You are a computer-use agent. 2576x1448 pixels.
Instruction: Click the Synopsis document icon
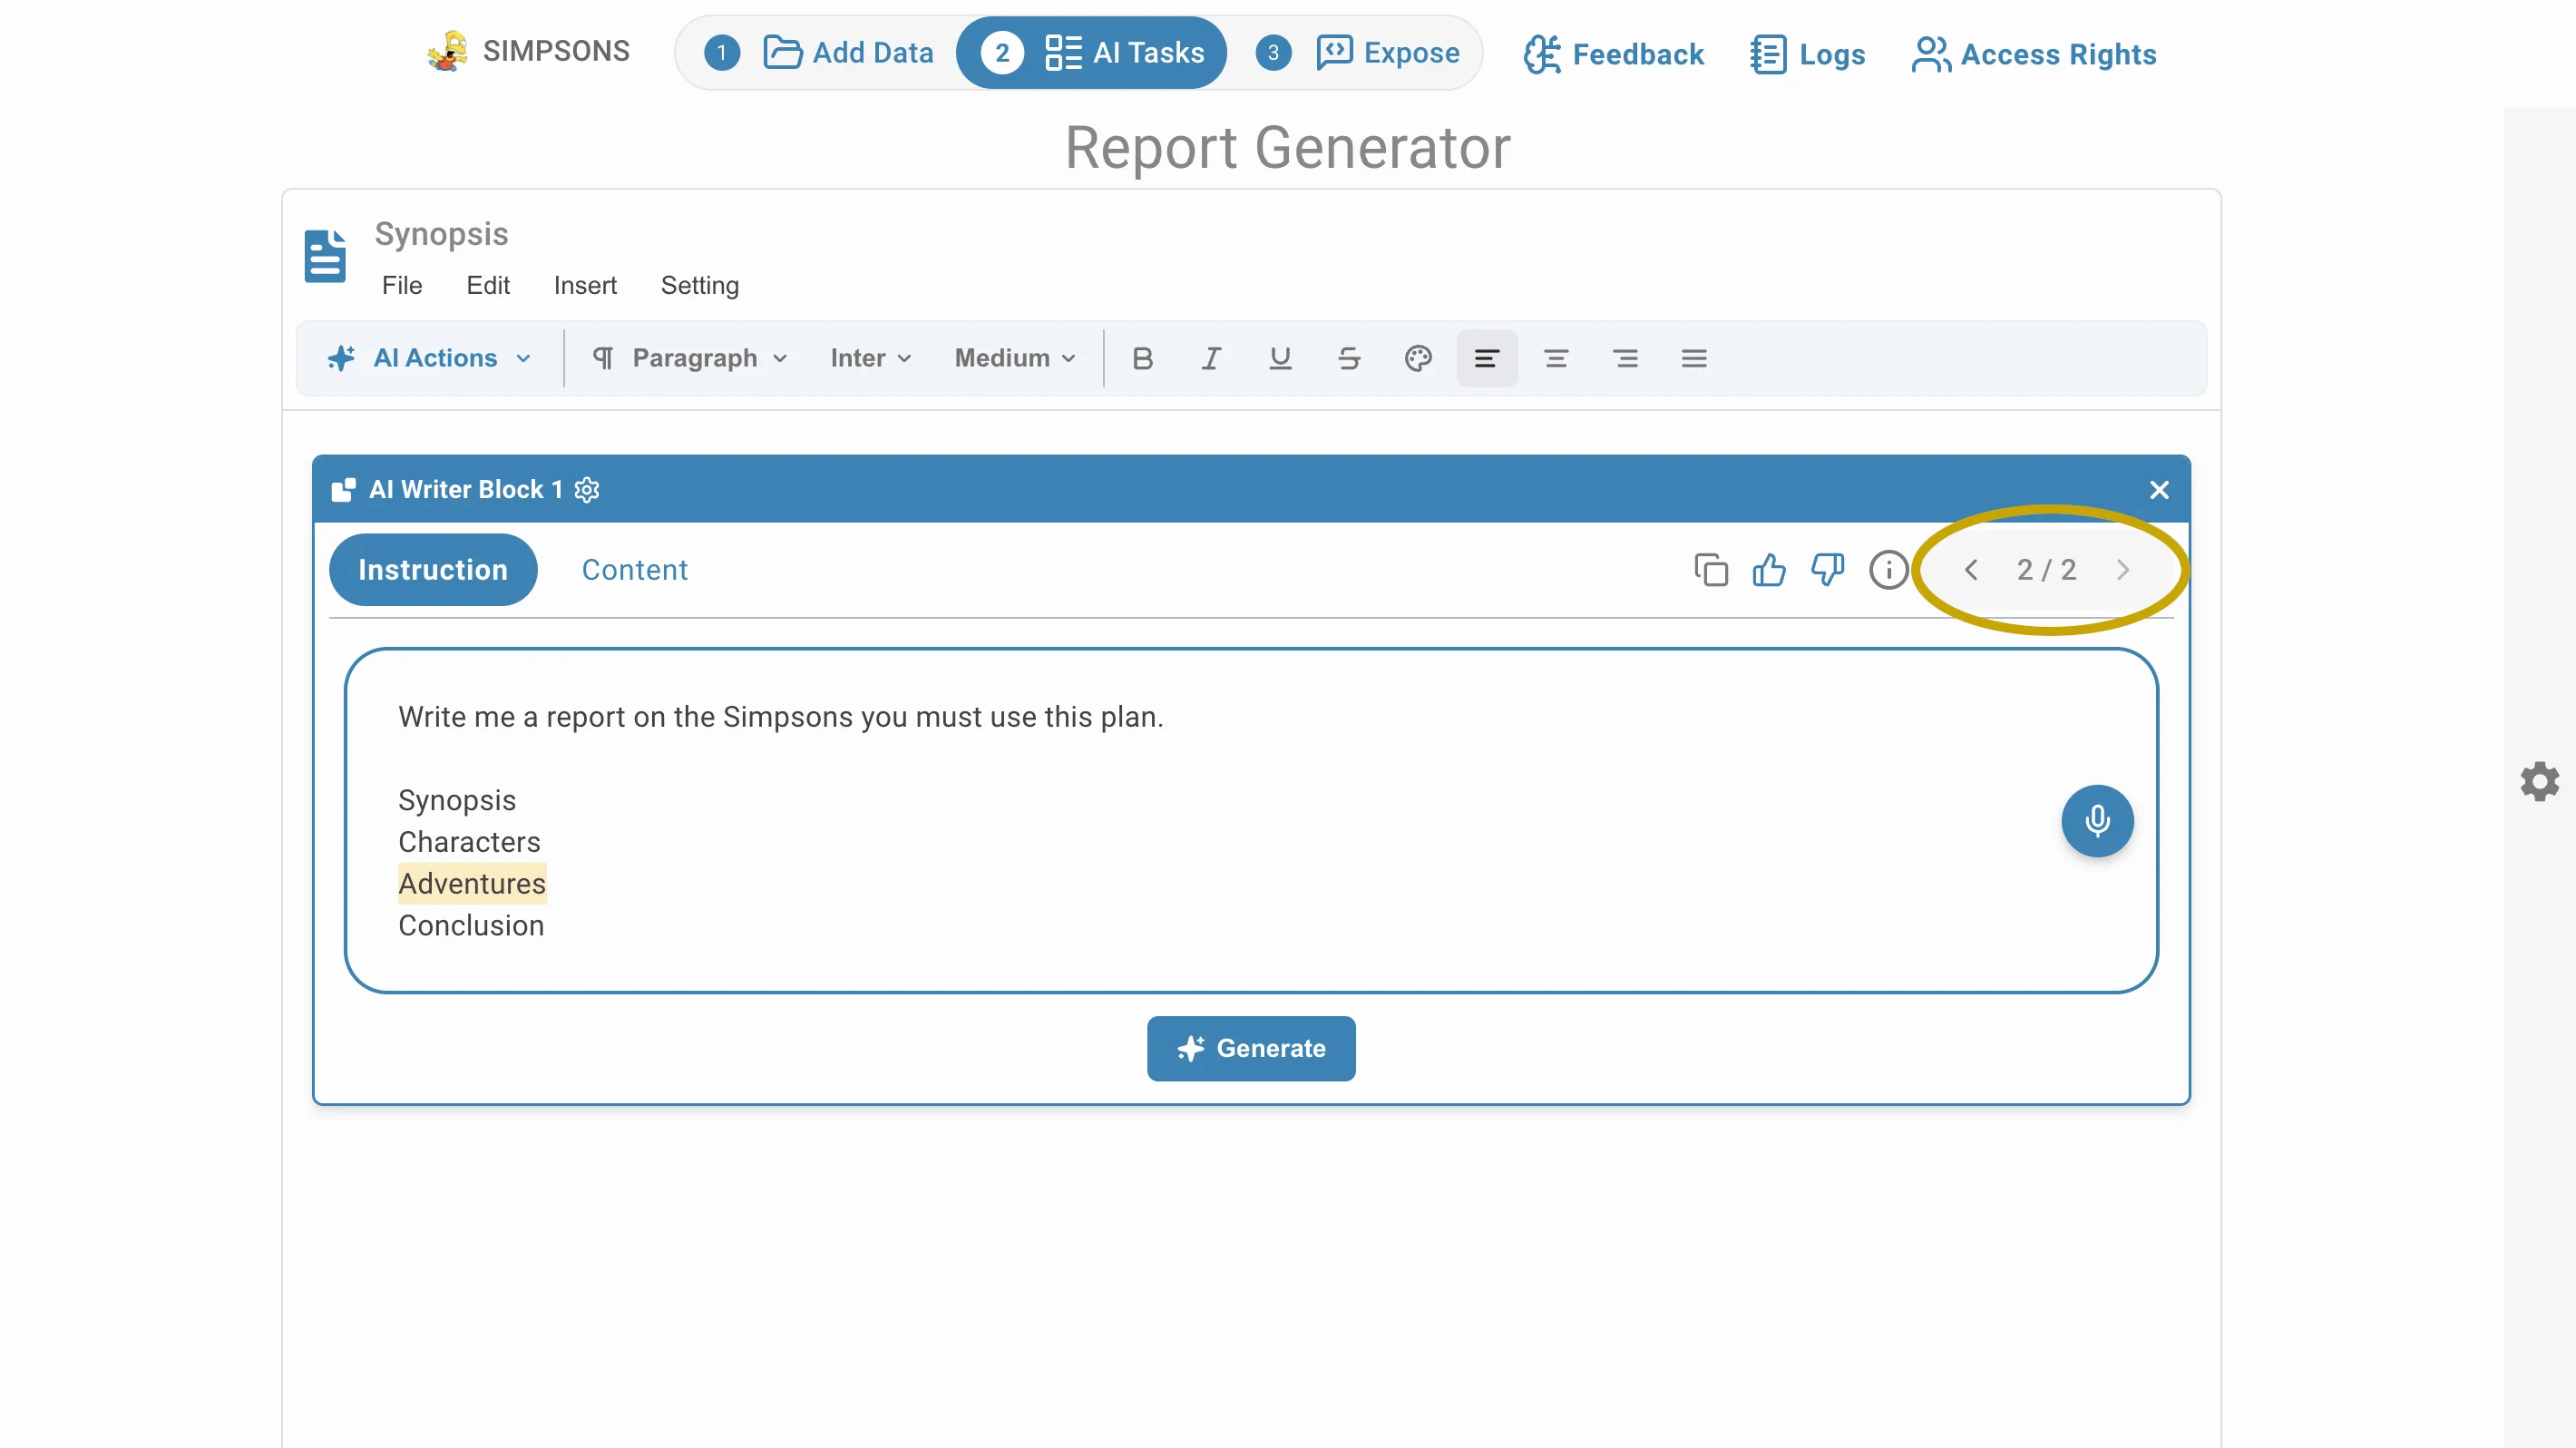(325, 256)
